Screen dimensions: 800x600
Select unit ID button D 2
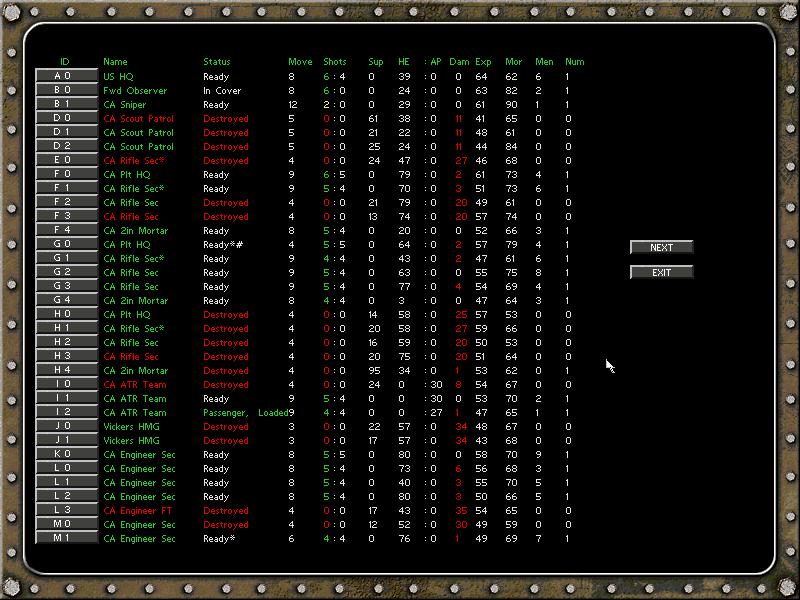click(x=66, y=146)
